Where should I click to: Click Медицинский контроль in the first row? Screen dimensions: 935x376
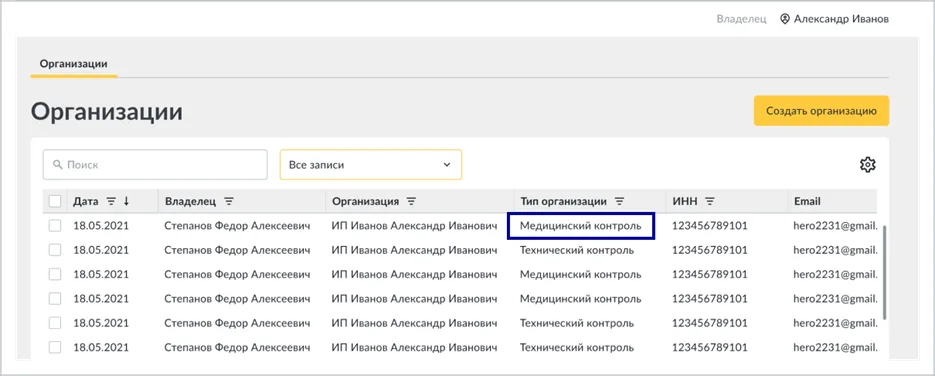[x=581, y=226]
